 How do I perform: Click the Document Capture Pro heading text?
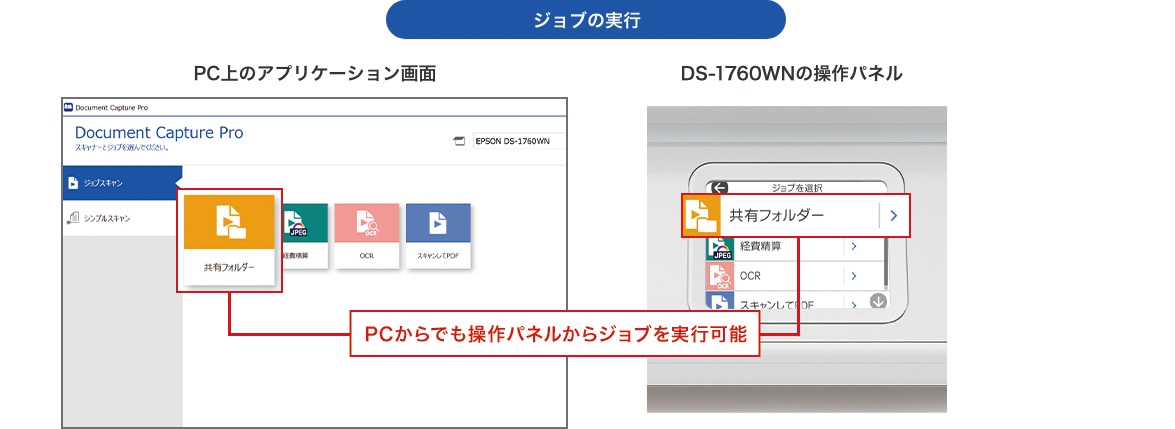pyautogui.click(x=159, y=132)
